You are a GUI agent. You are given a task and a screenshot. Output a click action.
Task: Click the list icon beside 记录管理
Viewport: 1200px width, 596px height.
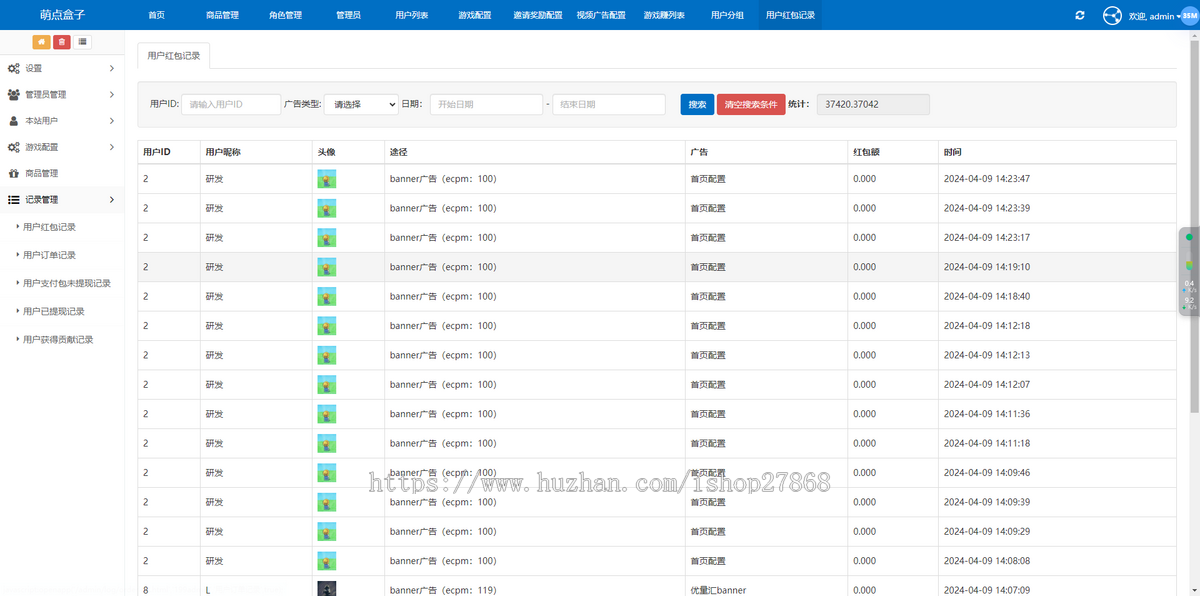pyautogui.click(x=14, y=200)
